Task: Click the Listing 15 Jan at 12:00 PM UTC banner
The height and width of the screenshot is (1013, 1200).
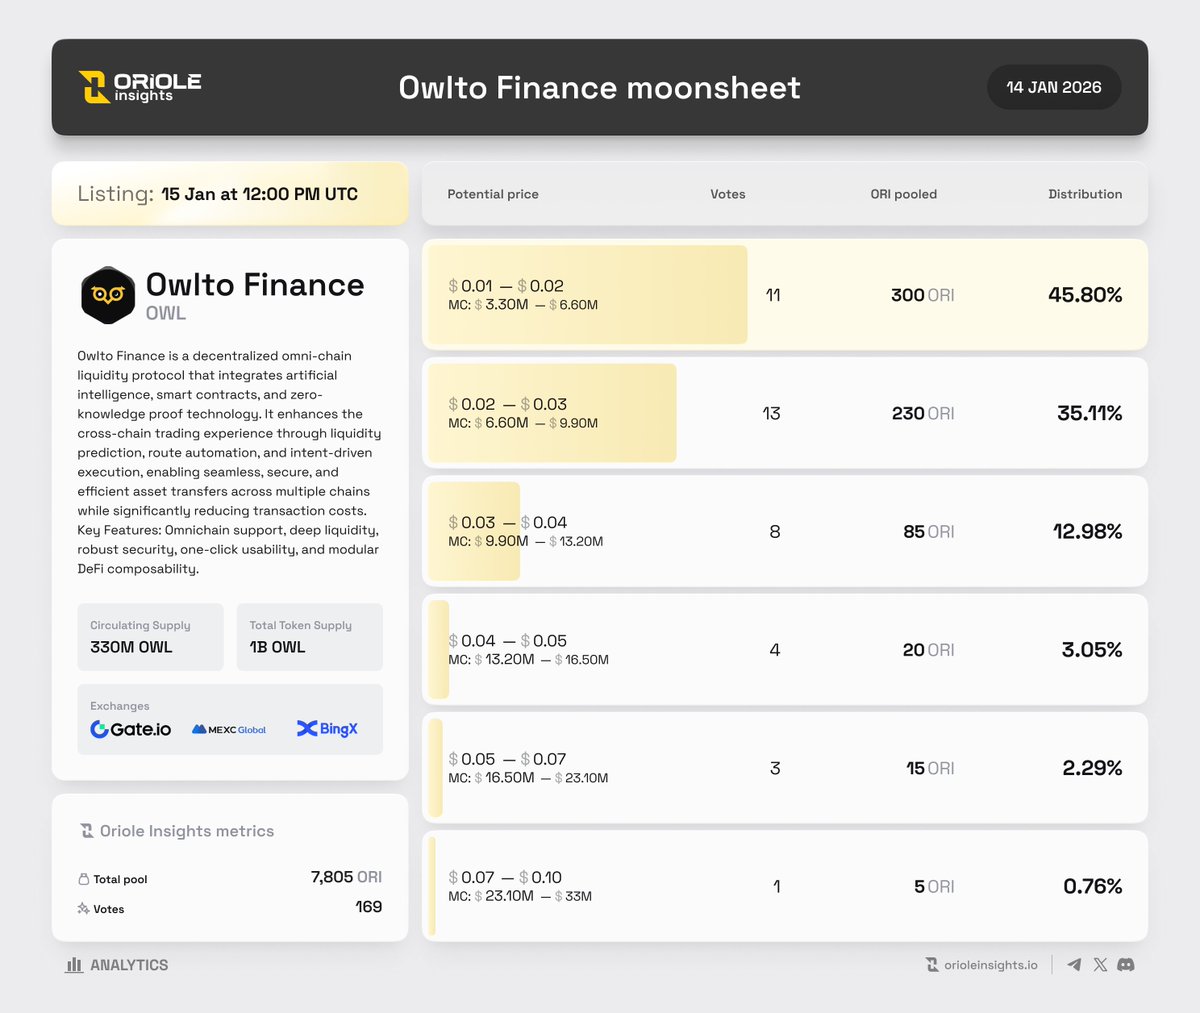Action: (230, 194)
